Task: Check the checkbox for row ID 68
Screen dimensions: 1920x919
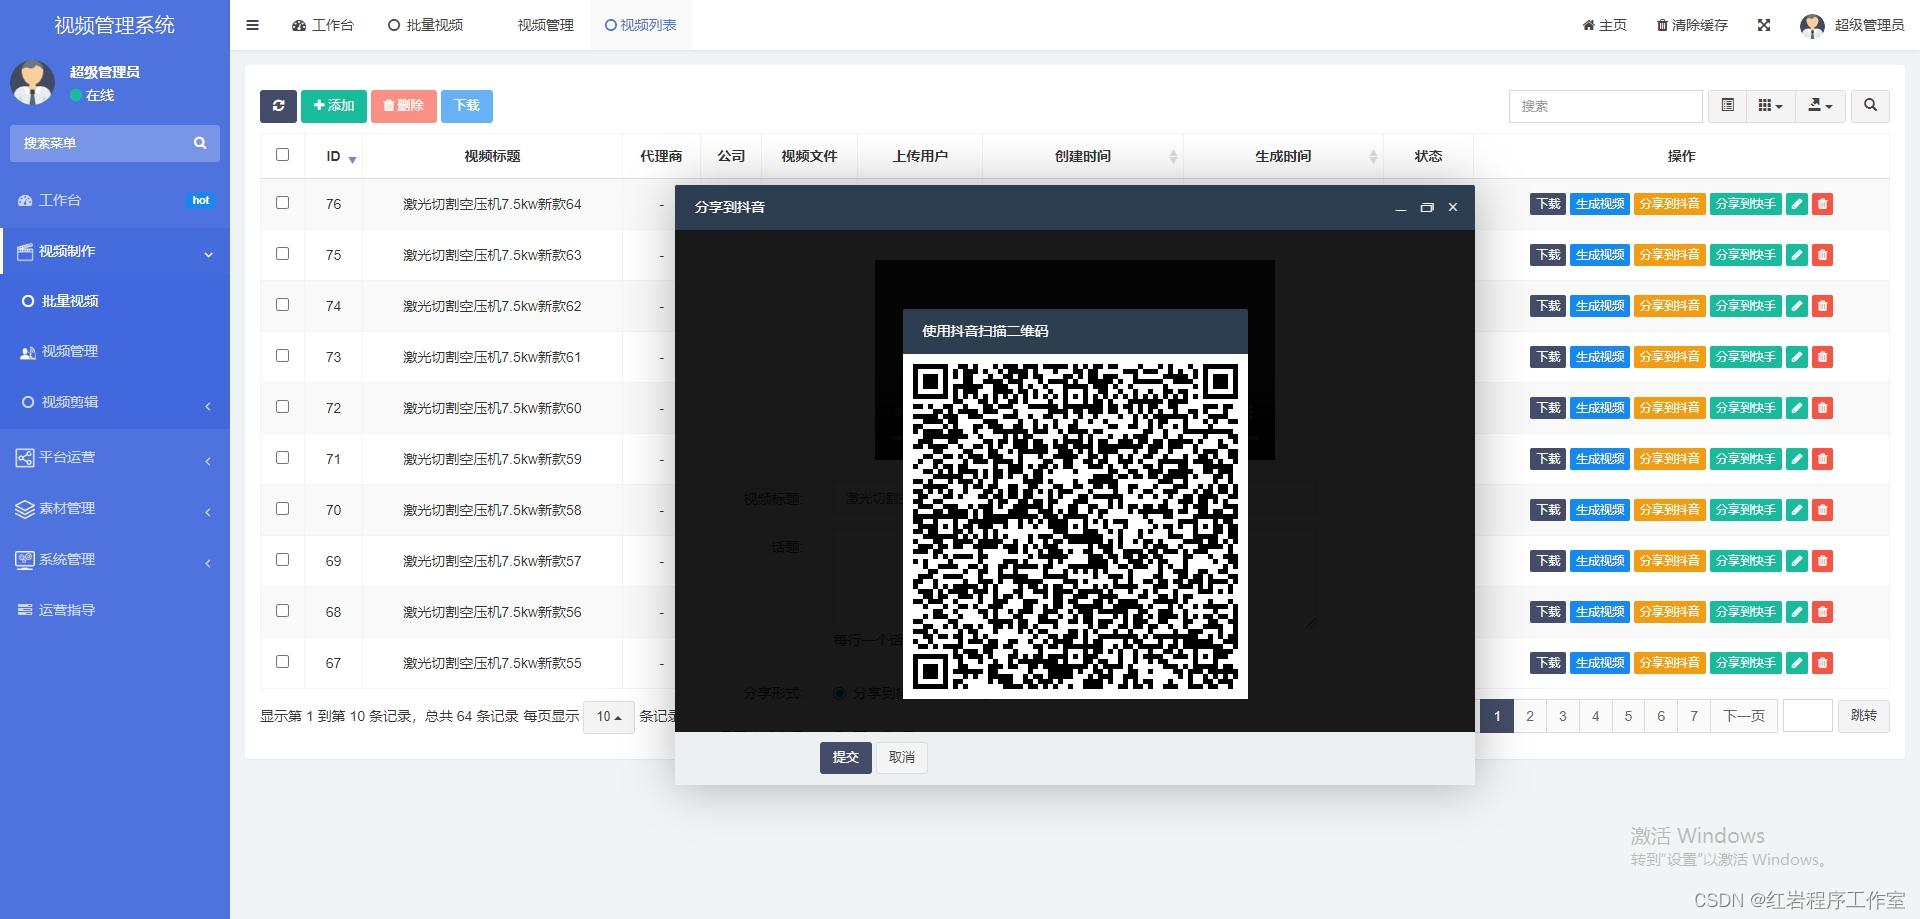Action: coord(282,611)
